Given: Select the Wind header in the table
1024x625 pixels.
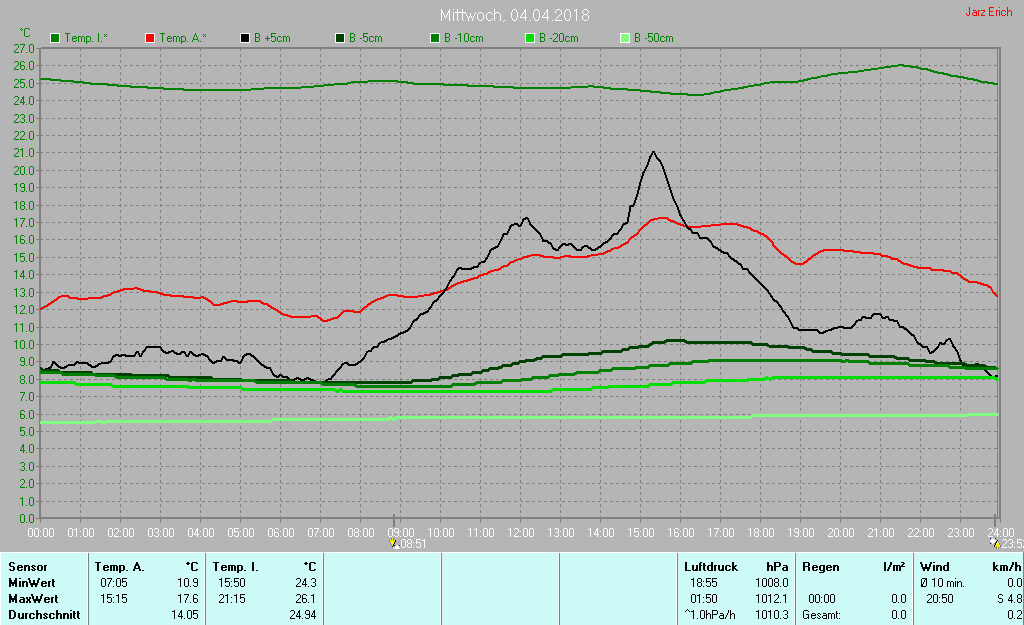Looking at the screenshot, I should pyautogui.click(x=935, y=566).
